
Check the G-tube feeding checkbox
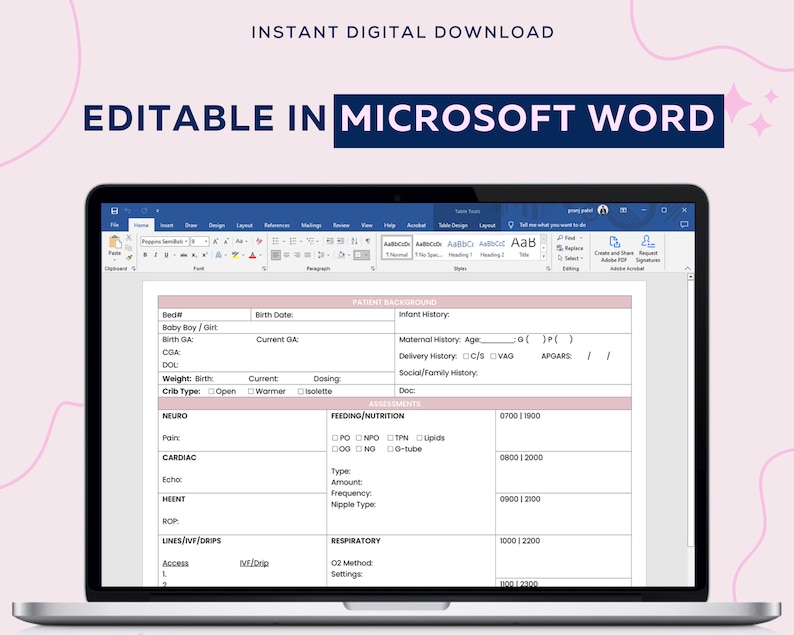(390, 449)
